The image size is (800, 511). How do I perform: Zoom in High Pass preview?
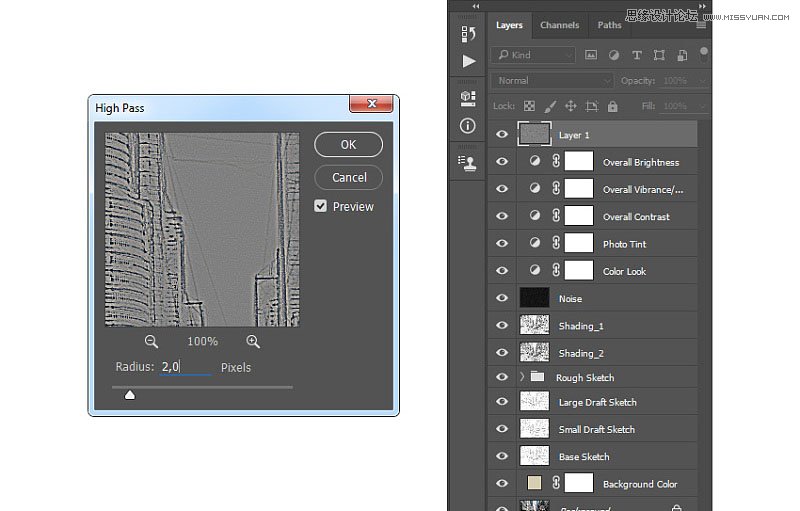[x=253, y=341]
